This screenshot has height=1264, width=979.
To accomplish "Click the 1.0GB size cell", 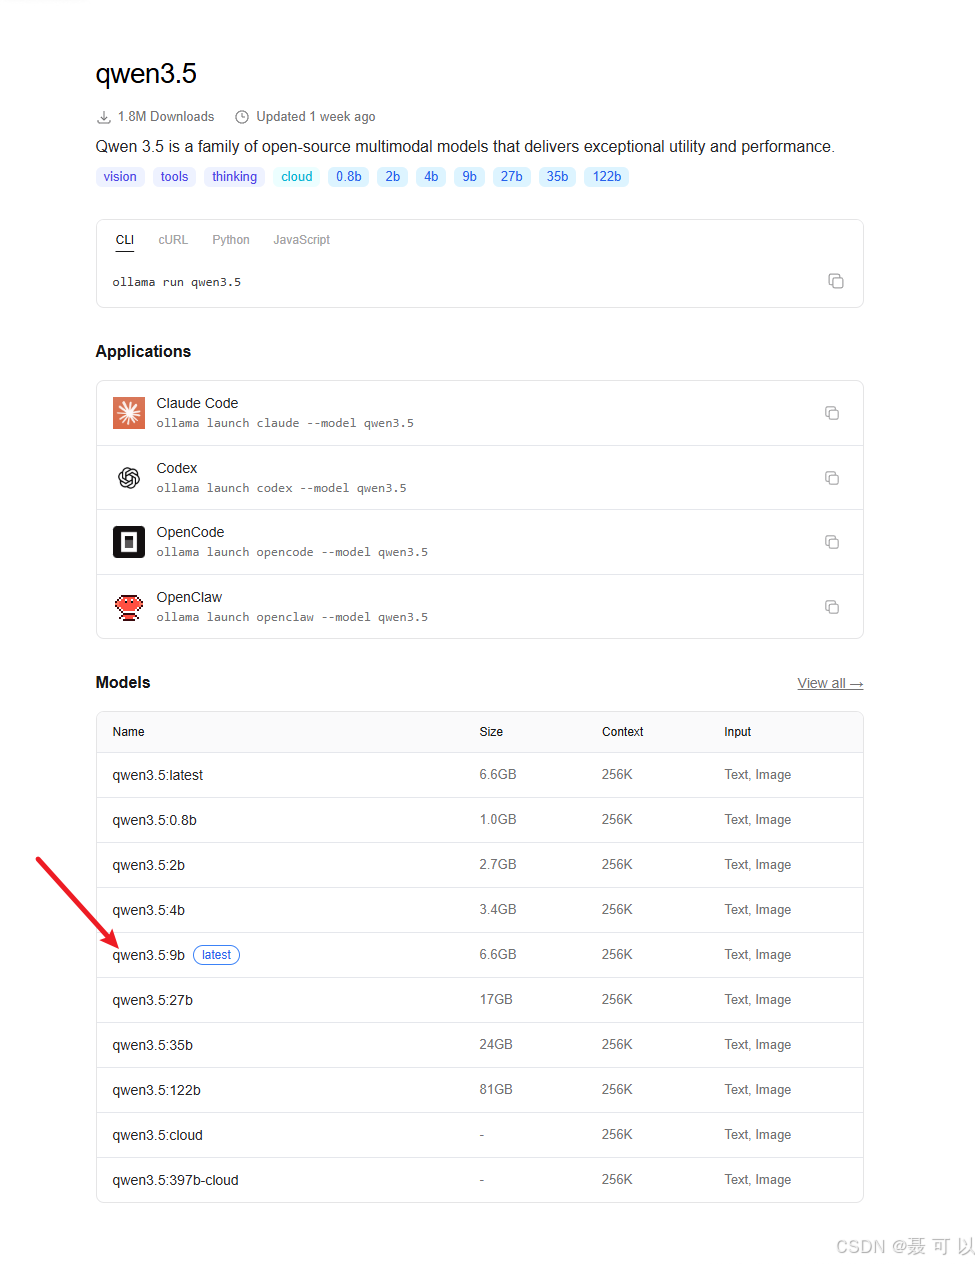I will pyautogui.click(x=498, y=819).
